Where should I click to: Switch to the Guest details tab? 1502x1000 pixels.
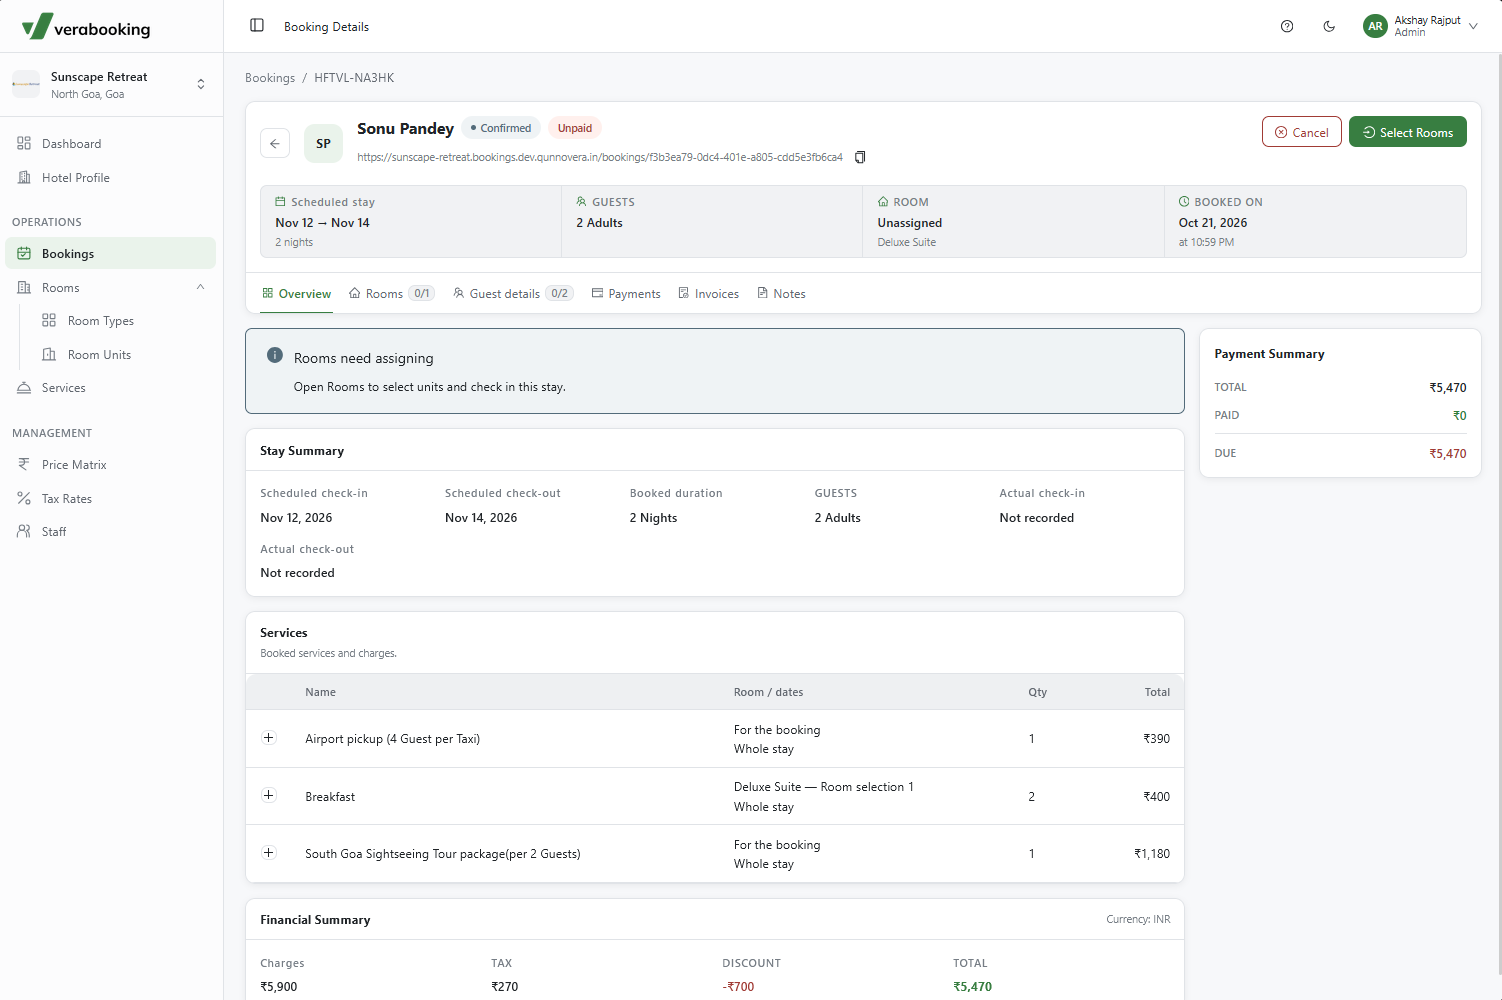[513, 294]
